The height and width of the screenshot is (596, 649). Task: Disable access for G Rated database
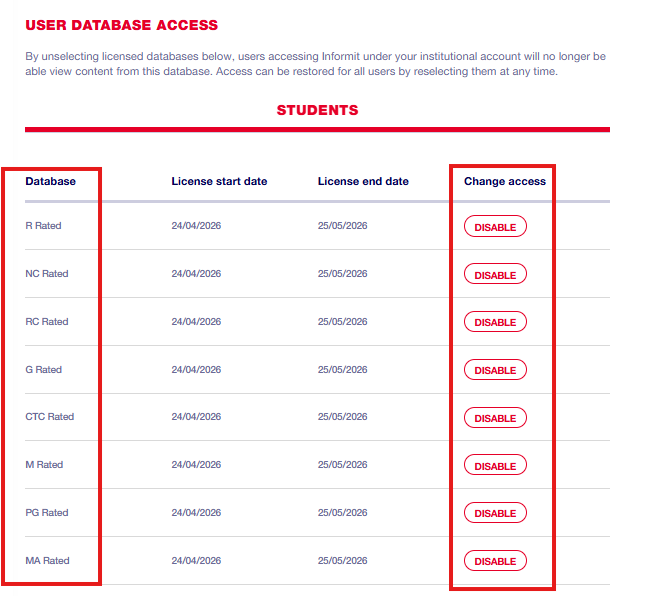495,370
